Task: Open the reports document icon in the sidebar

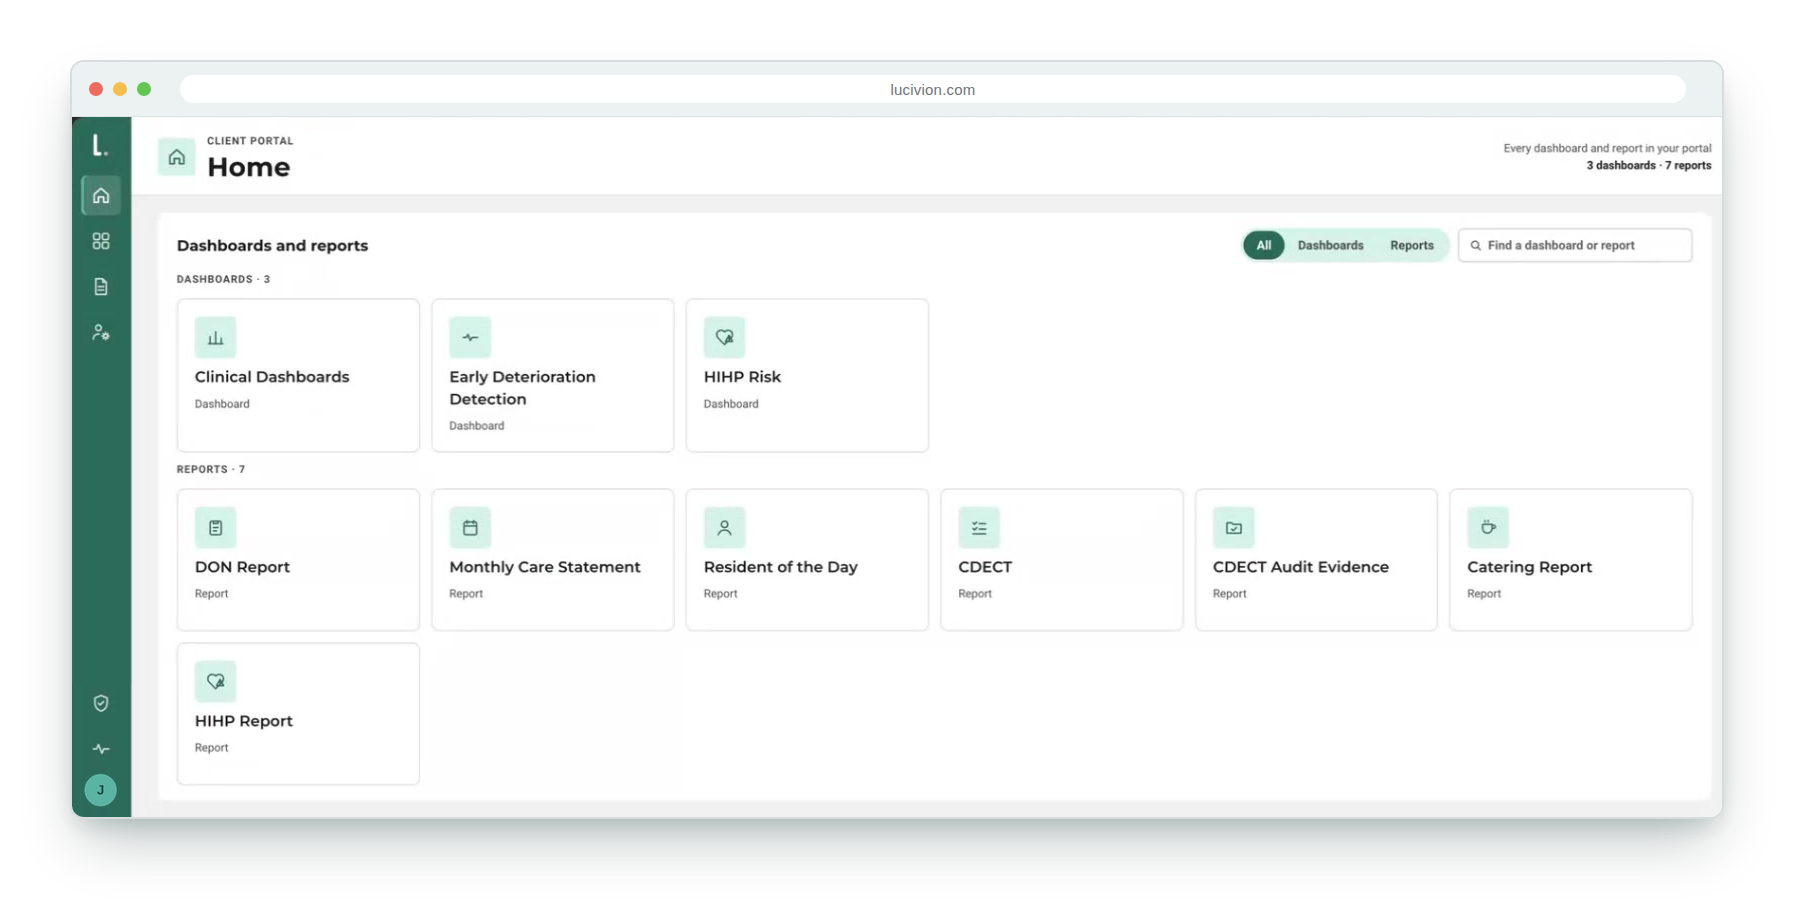Action: coord(101,287)
